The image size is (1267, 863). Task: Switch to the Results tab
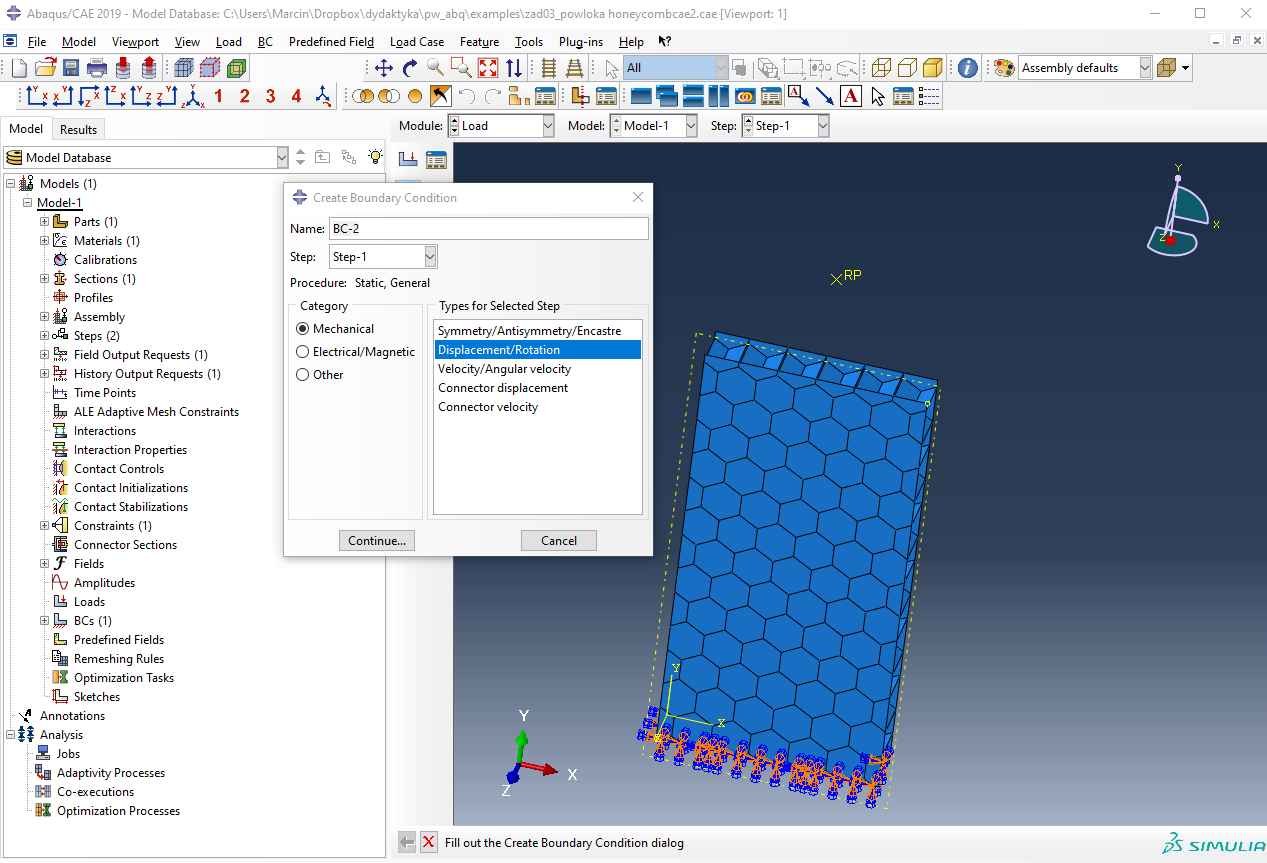tap(78, 129)
